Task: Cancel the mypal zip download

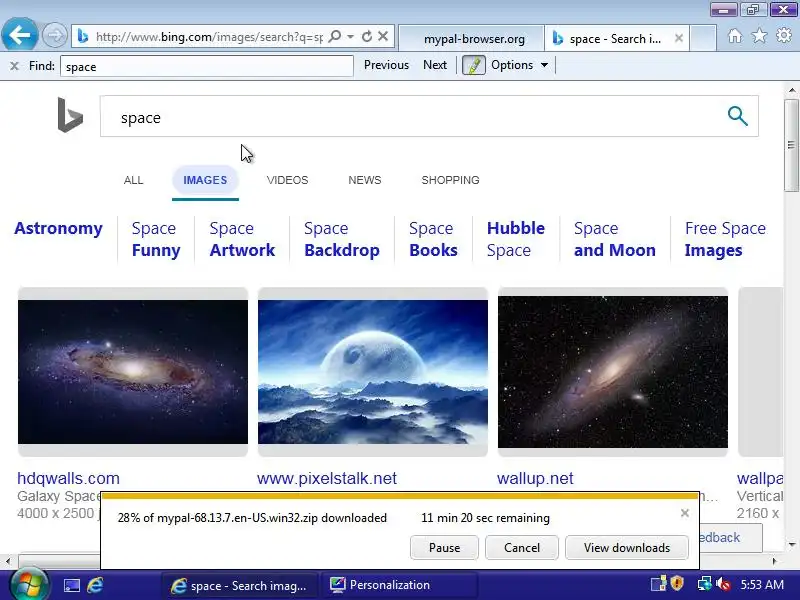Action: pos(521,547)
